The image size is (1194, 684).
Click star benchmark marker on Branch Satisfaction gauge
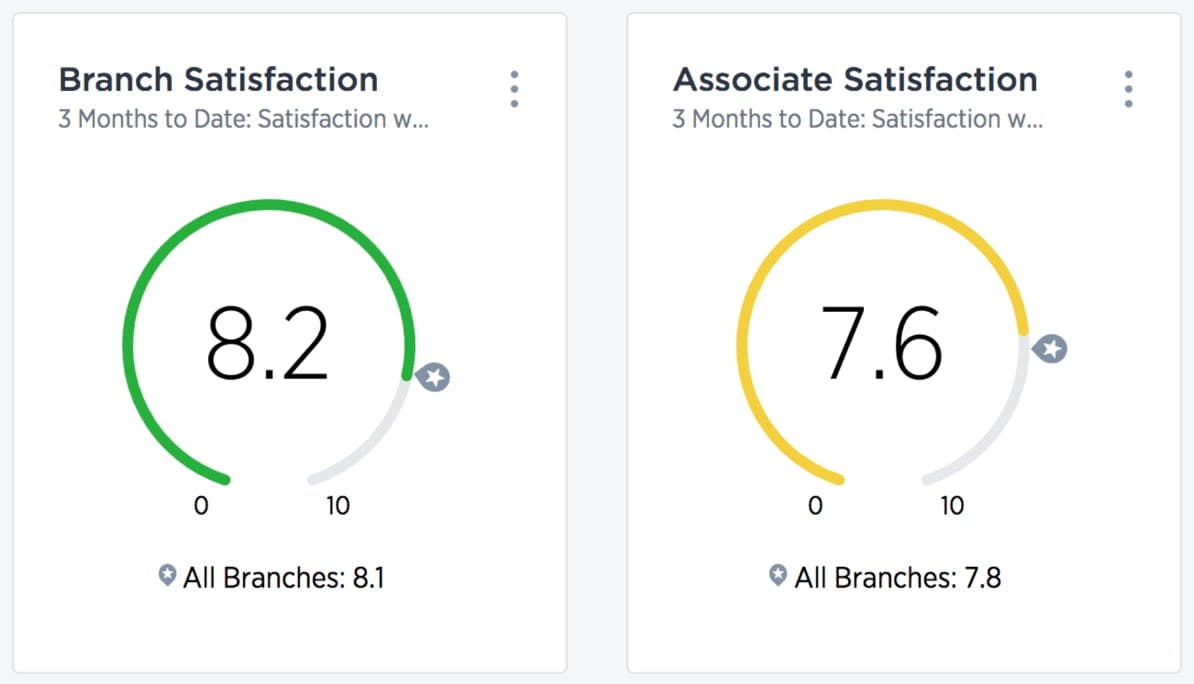tap(434, 377)
